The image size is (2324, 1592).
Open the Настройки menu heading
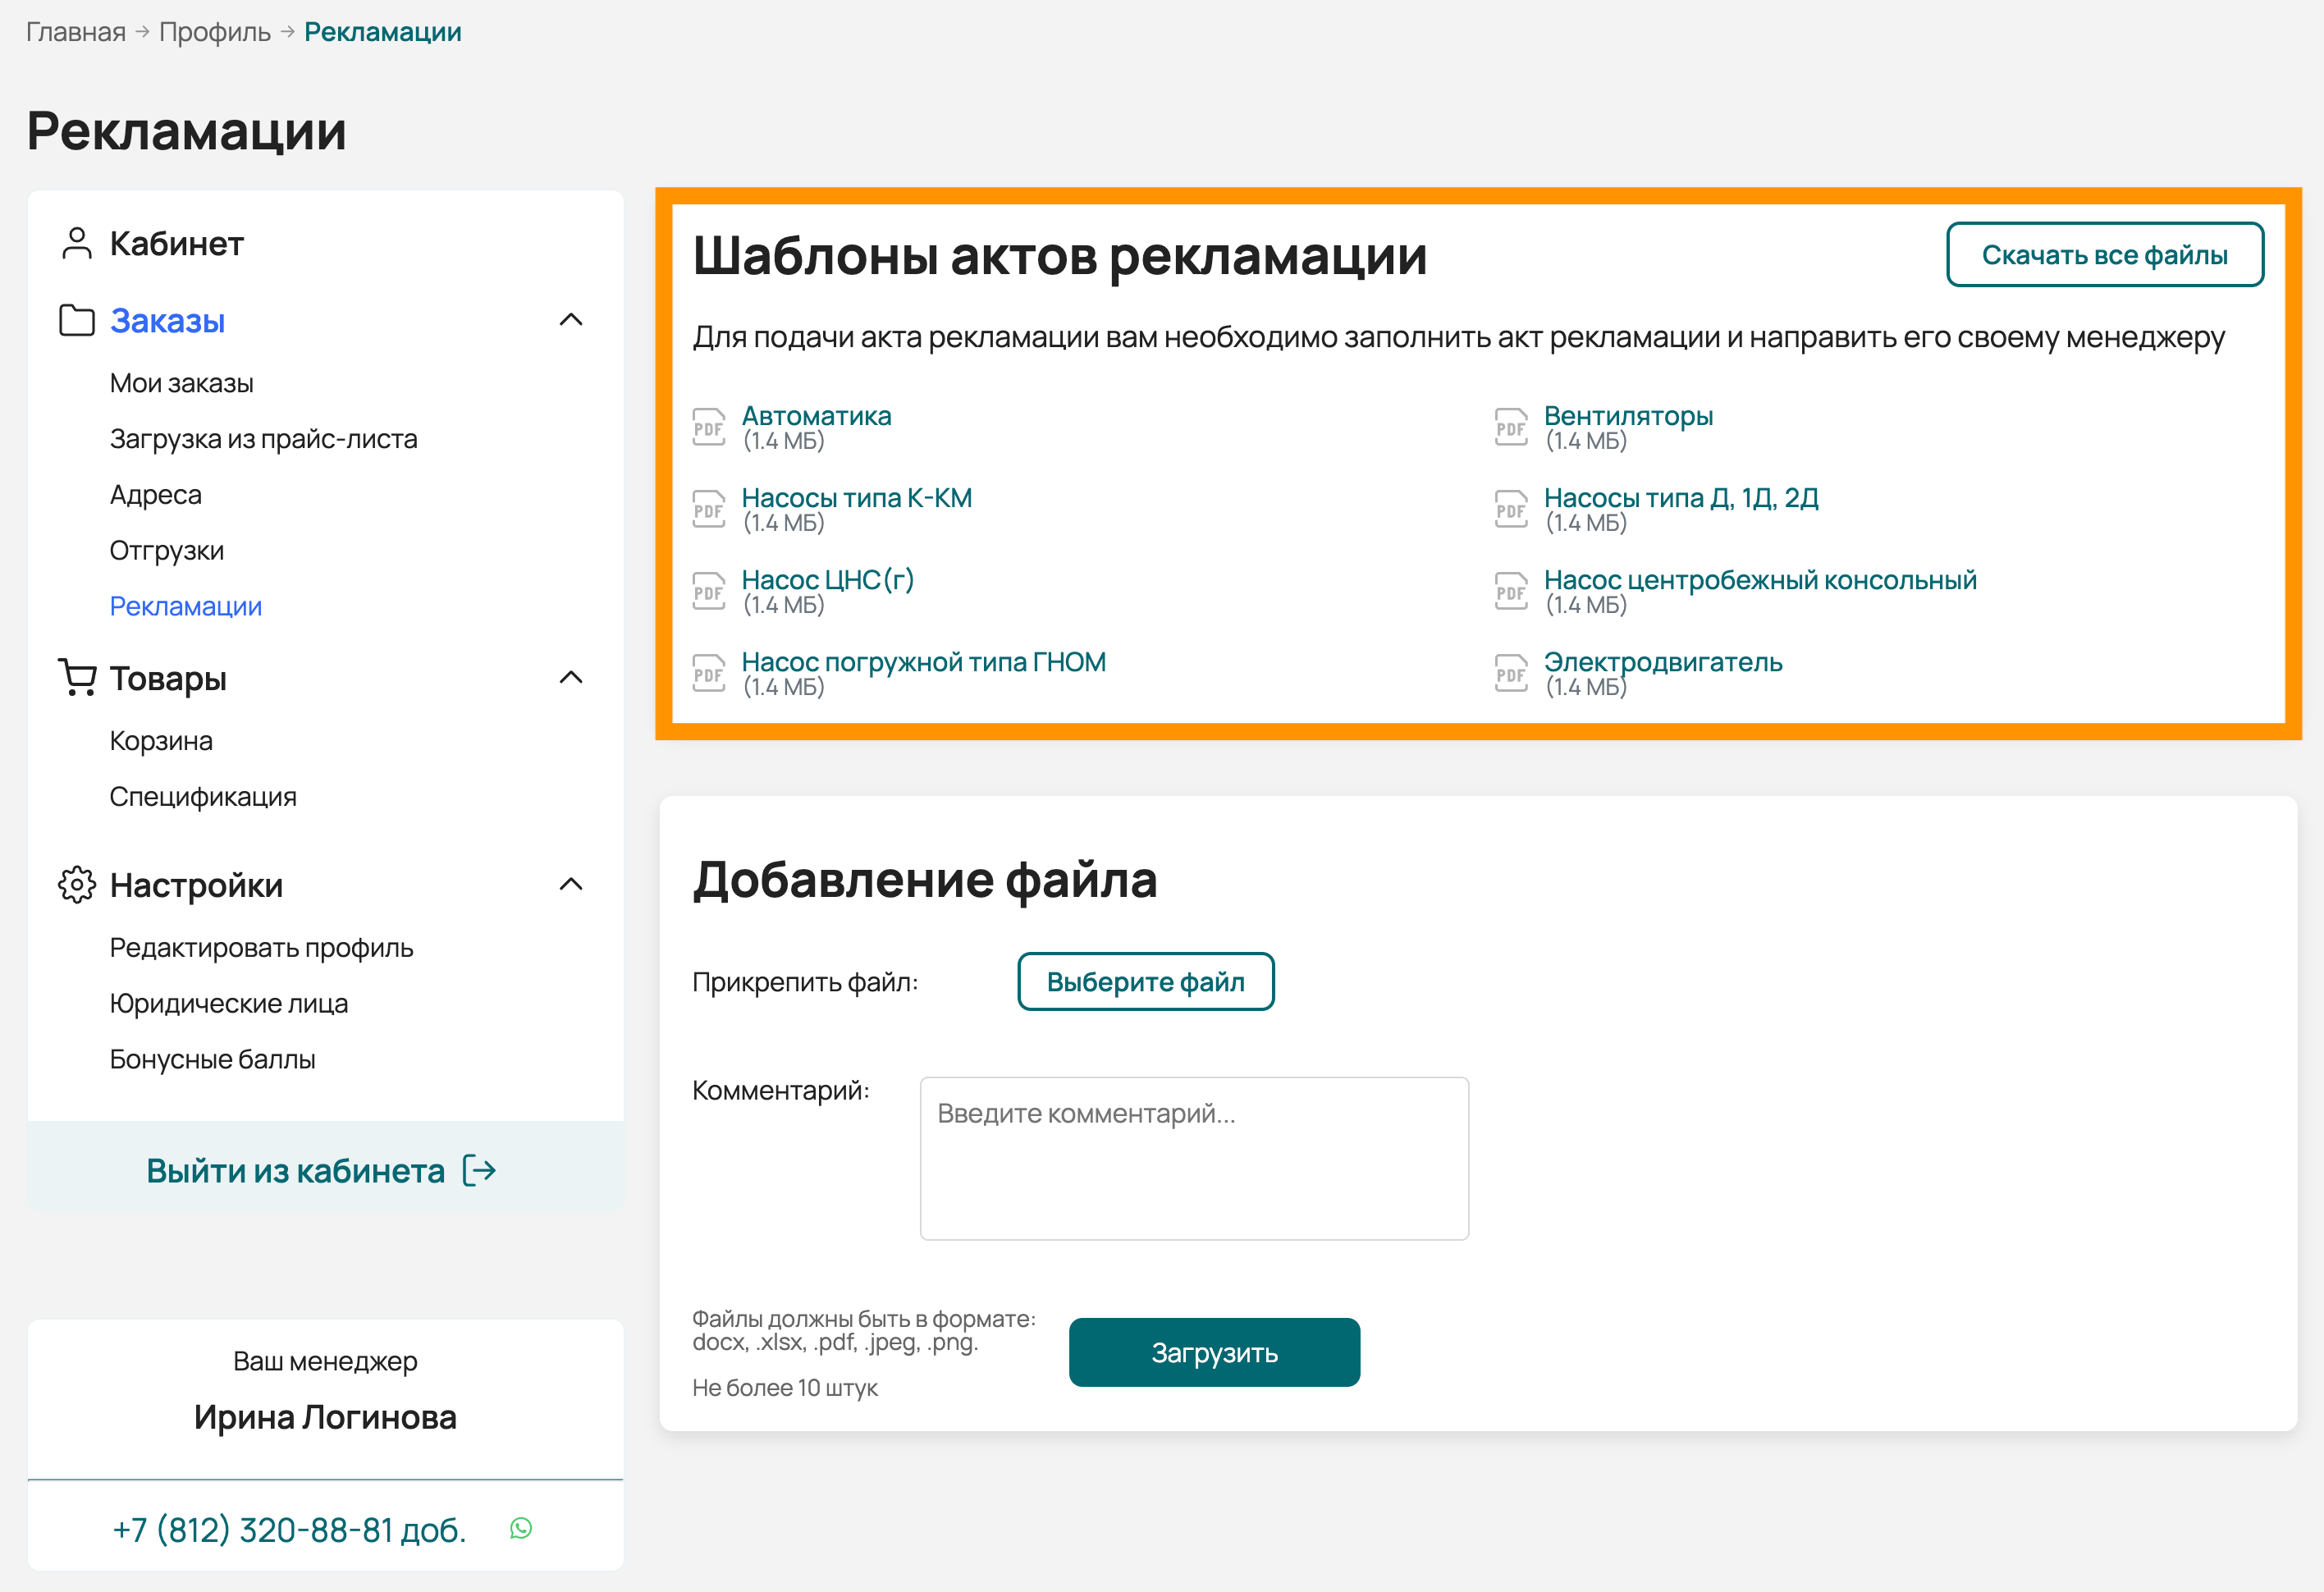[x=196, y=885]
